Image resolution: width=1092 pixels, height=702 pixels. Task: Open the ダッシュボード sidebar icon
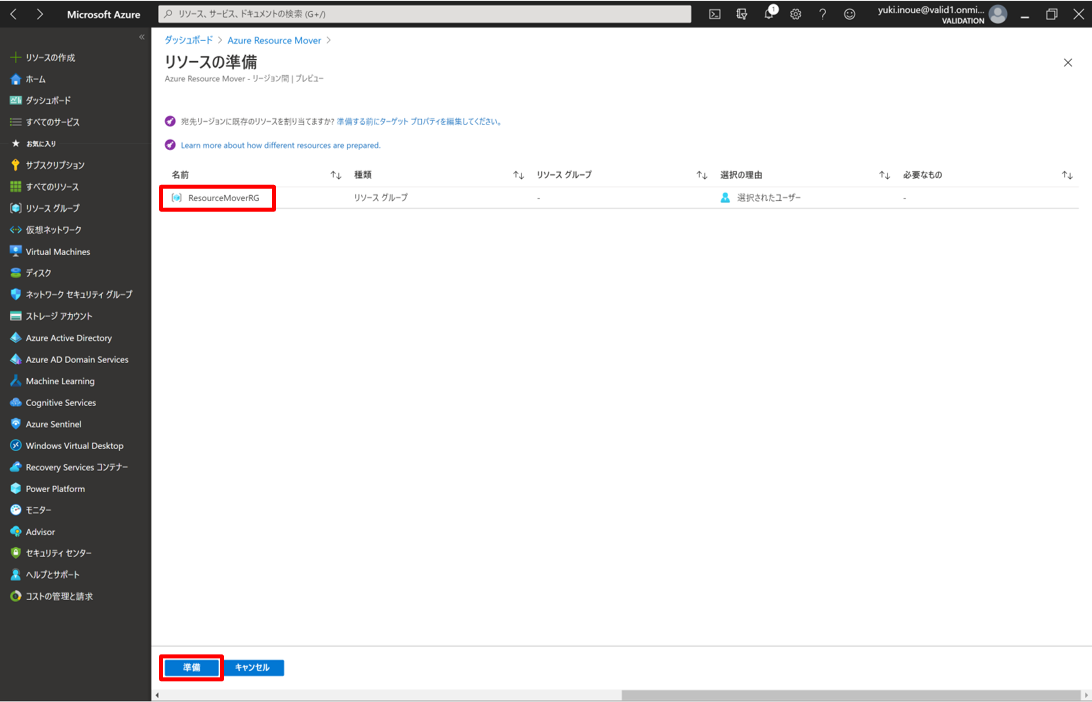[15, 100]
